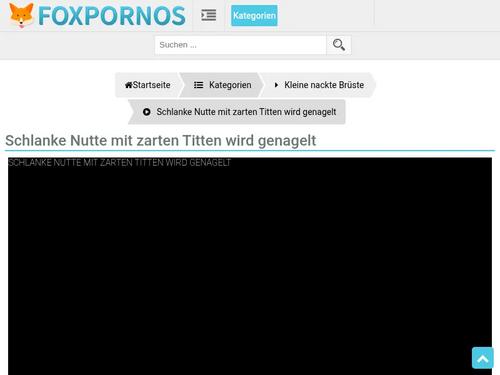
Task: Click the uppercase title overlay inside the video player
Action: 119,163
